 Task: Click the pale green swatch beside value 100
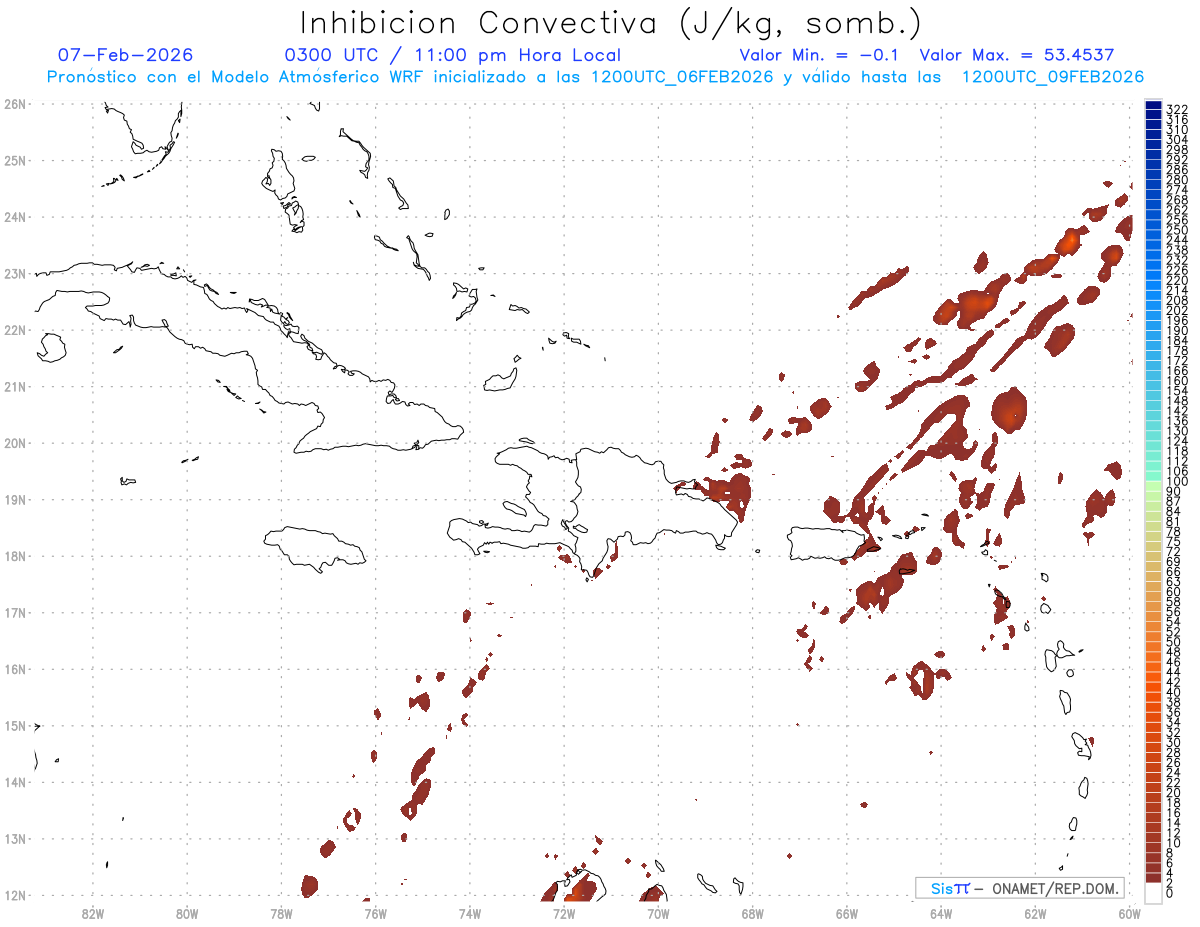pyautogui.click(x=1153, y=485)
